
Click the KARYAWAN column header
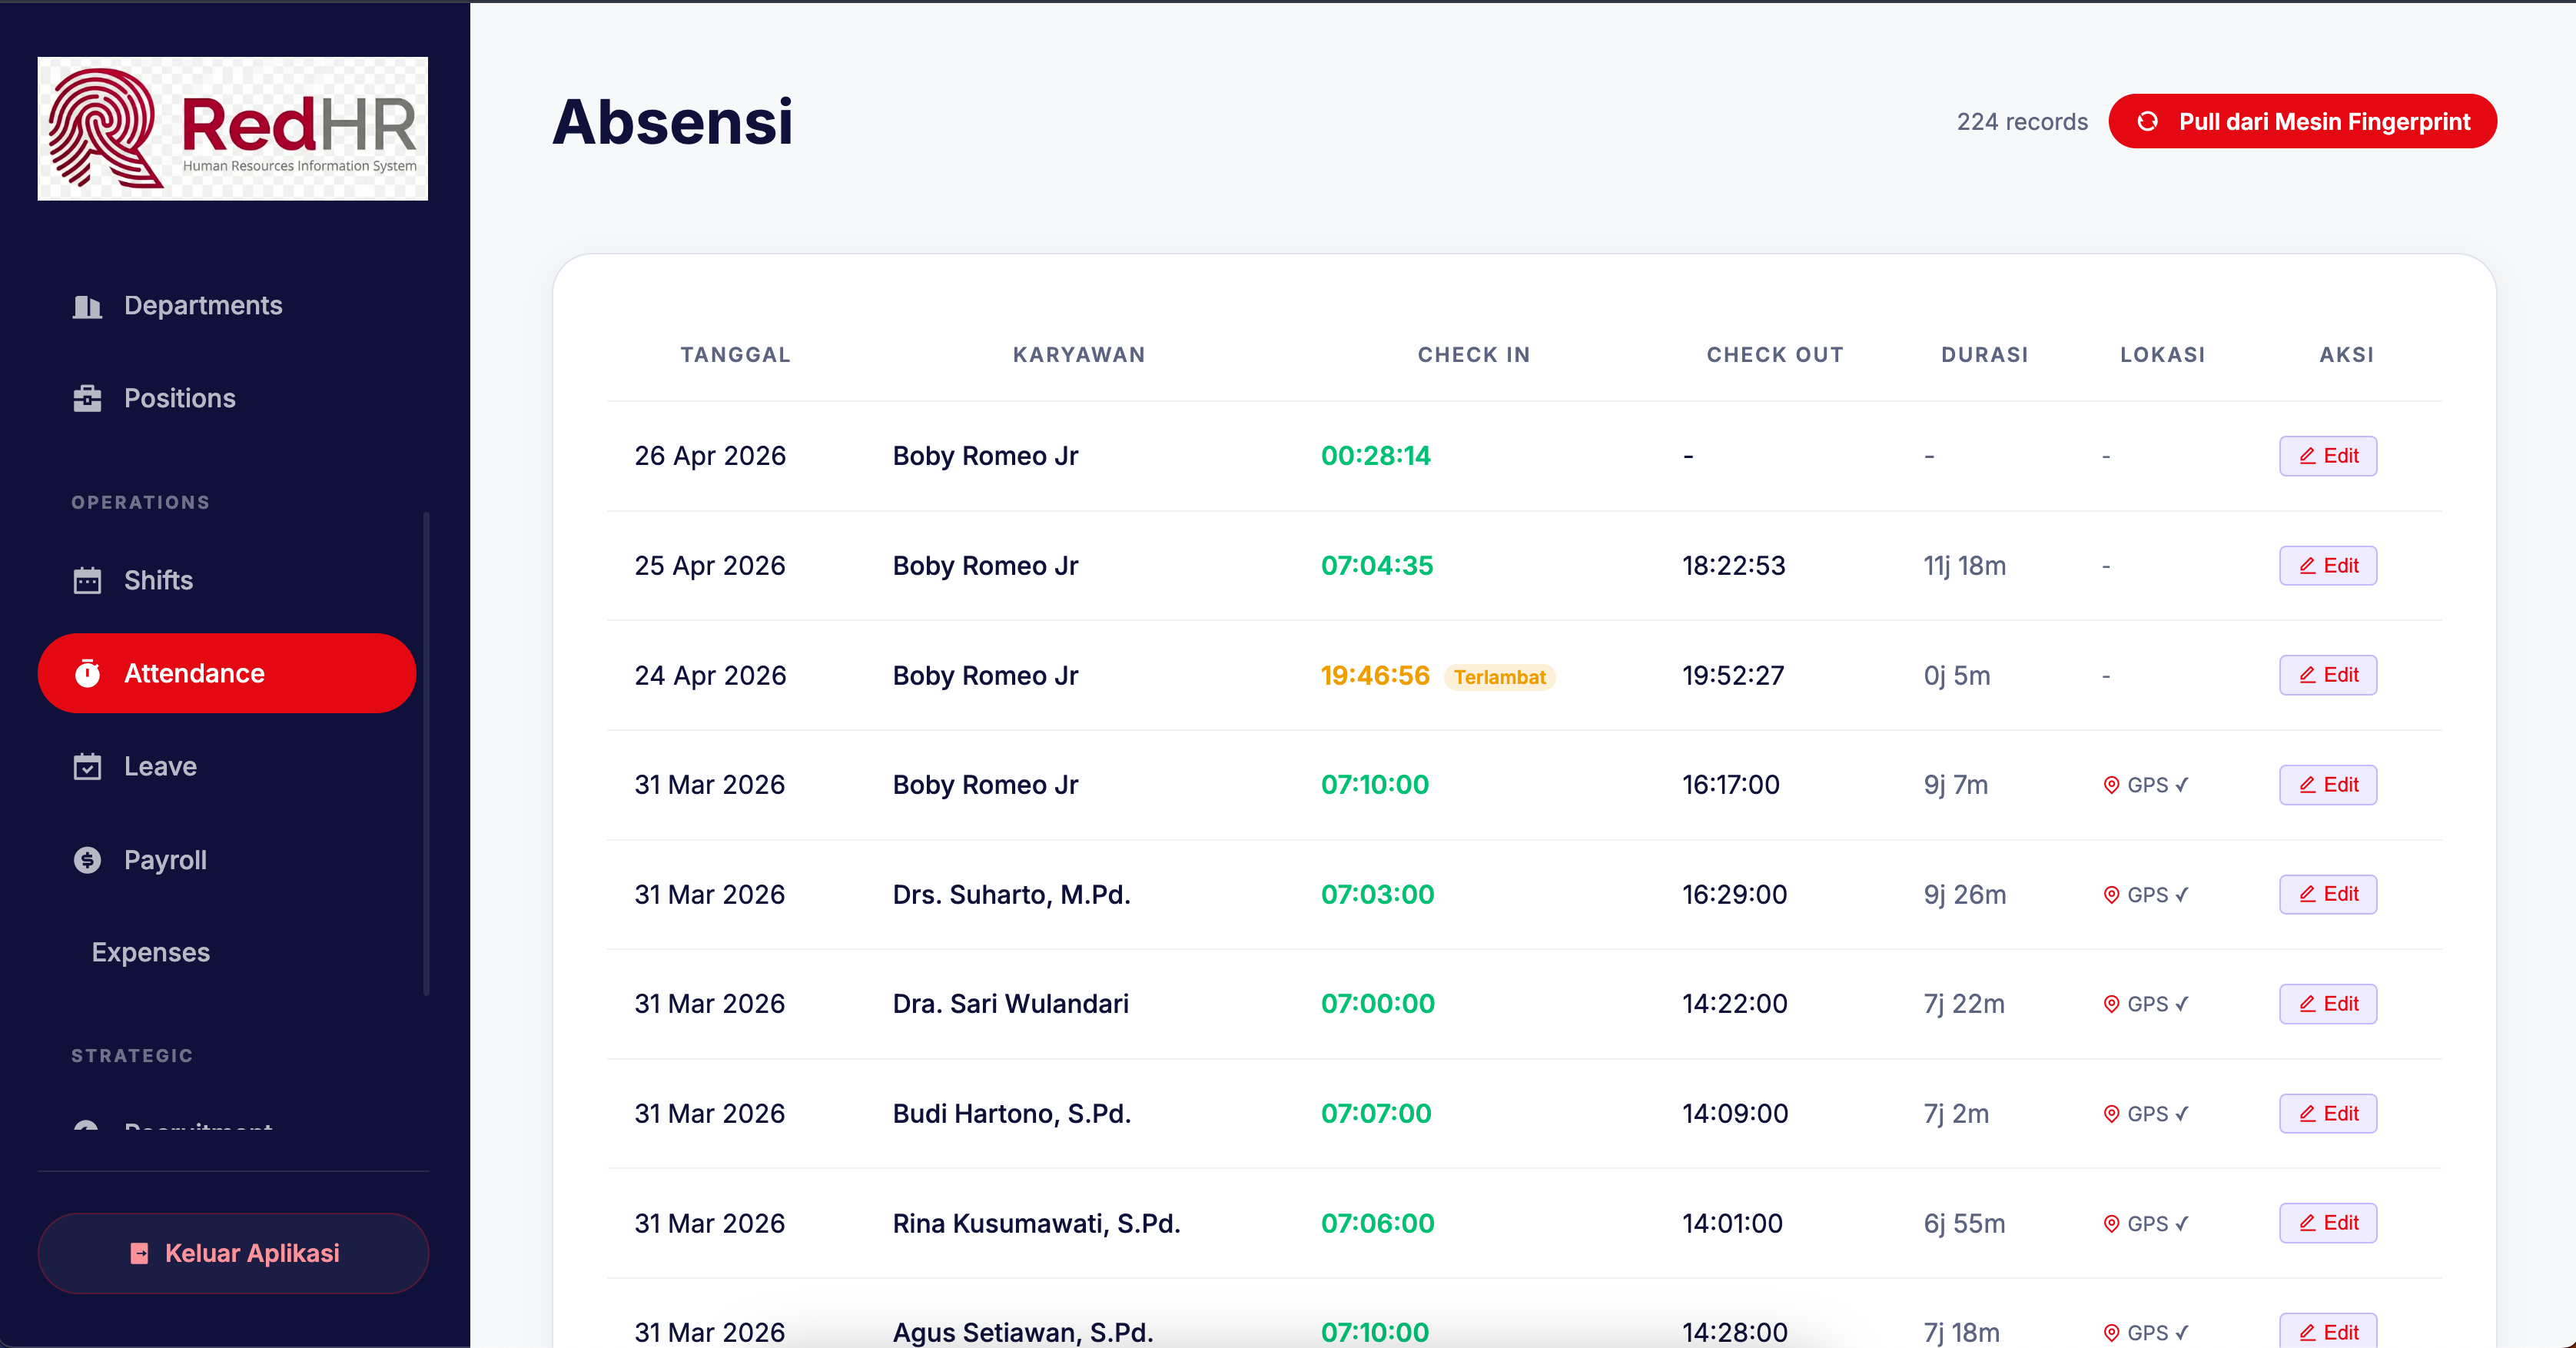[x=1079, y=355]
